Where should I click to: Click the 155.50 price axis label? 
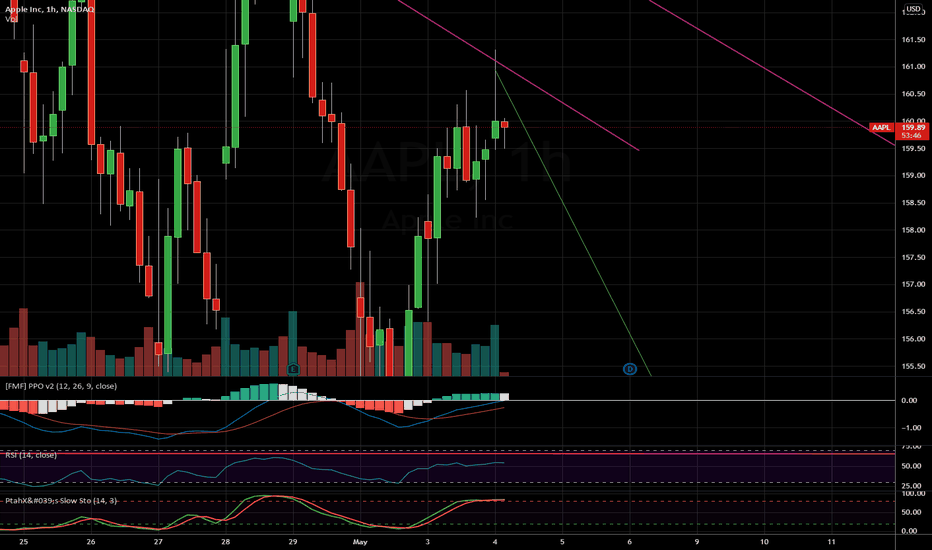tap(913, 366)
